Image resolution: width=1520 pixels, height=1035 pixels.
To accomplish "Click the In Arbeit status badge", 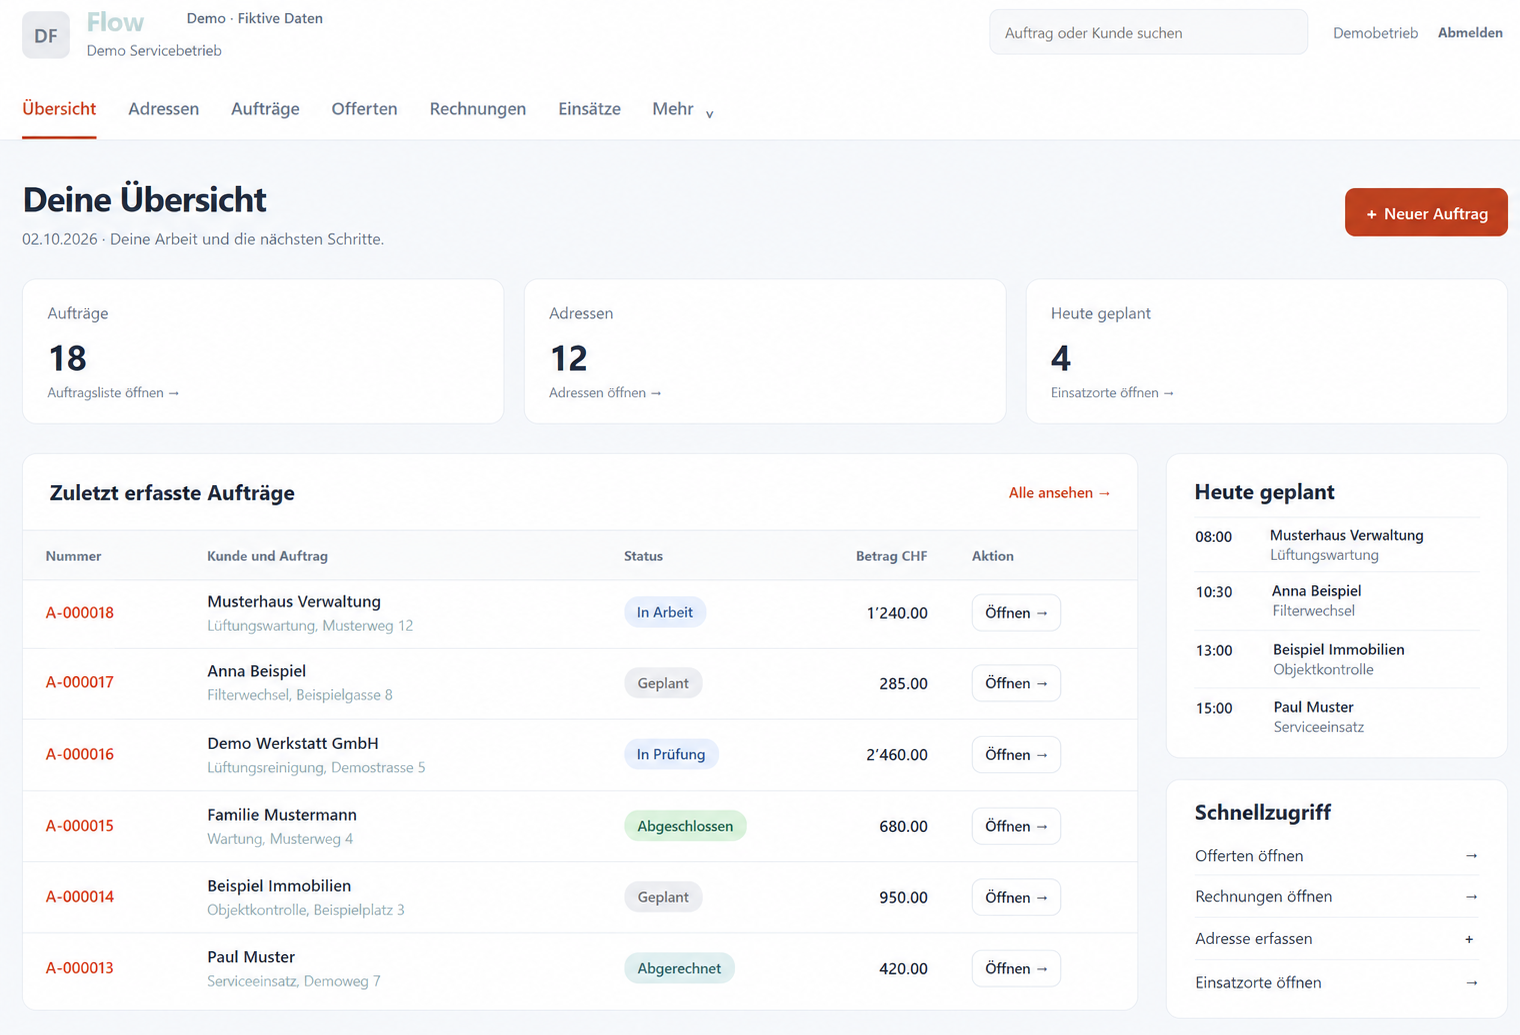I will [665, 612].
